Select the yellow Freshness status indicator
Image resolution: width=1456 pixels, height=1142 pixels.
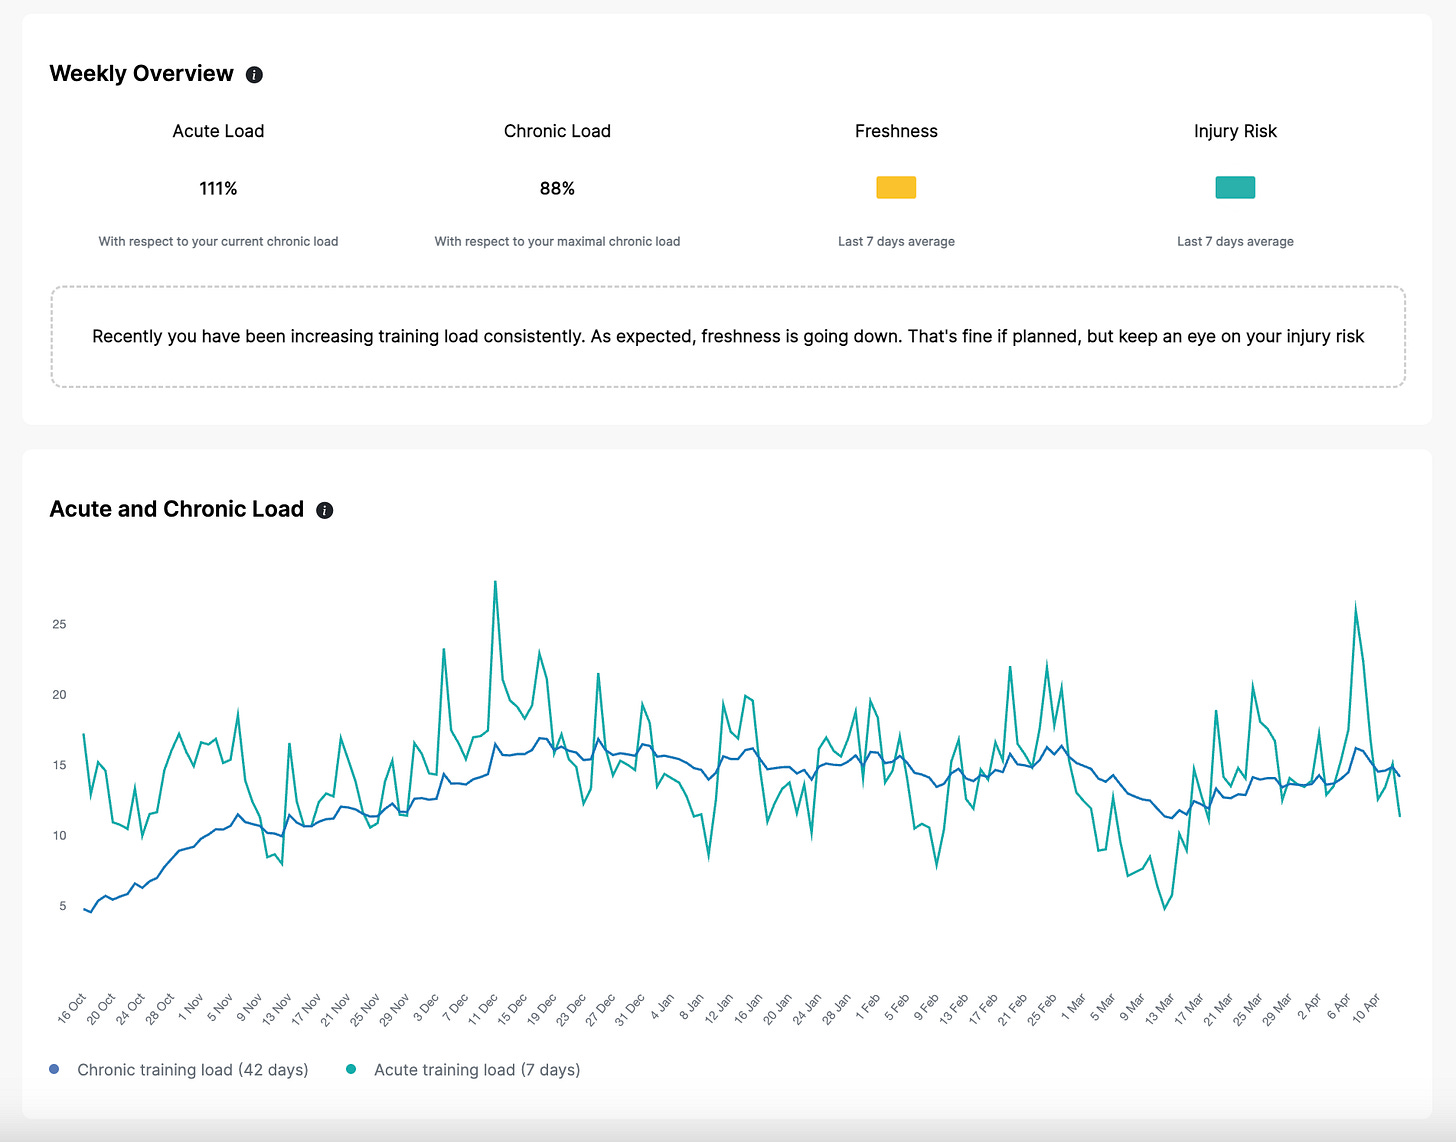[896, 187]
